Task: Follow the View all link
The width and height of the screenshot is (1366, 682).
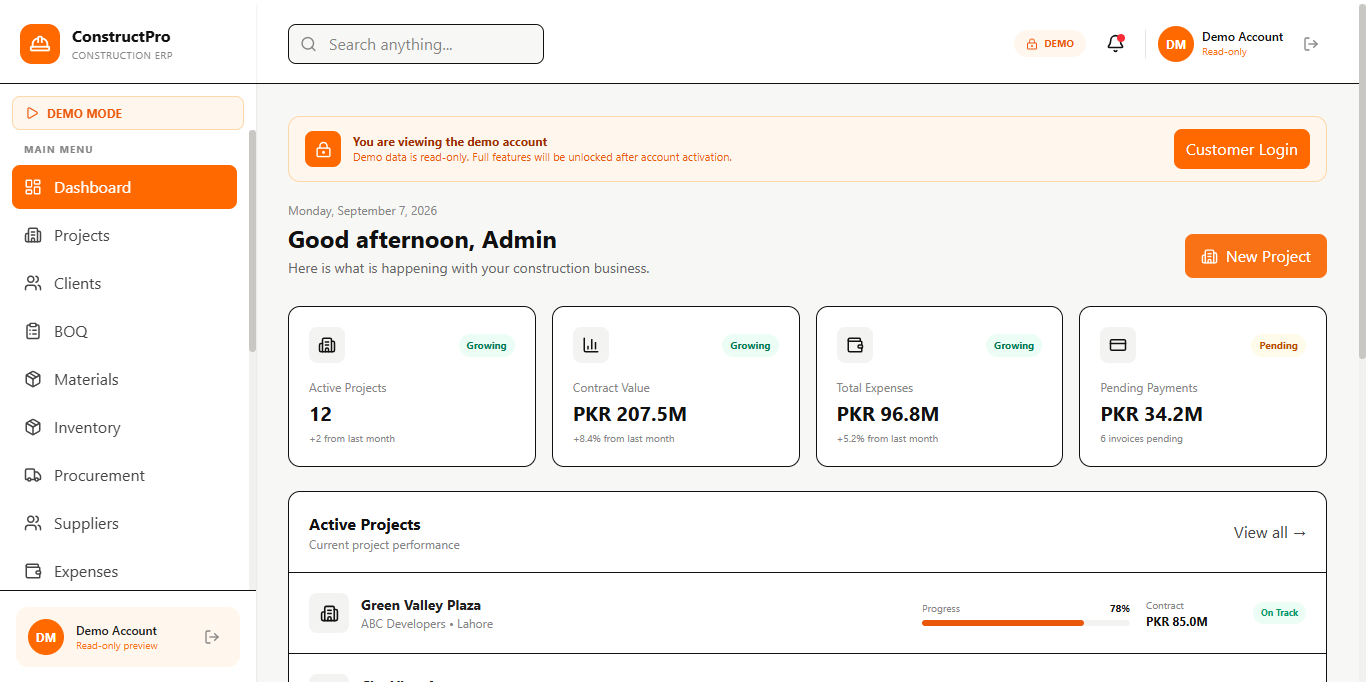Action: tap(1270, 533)
